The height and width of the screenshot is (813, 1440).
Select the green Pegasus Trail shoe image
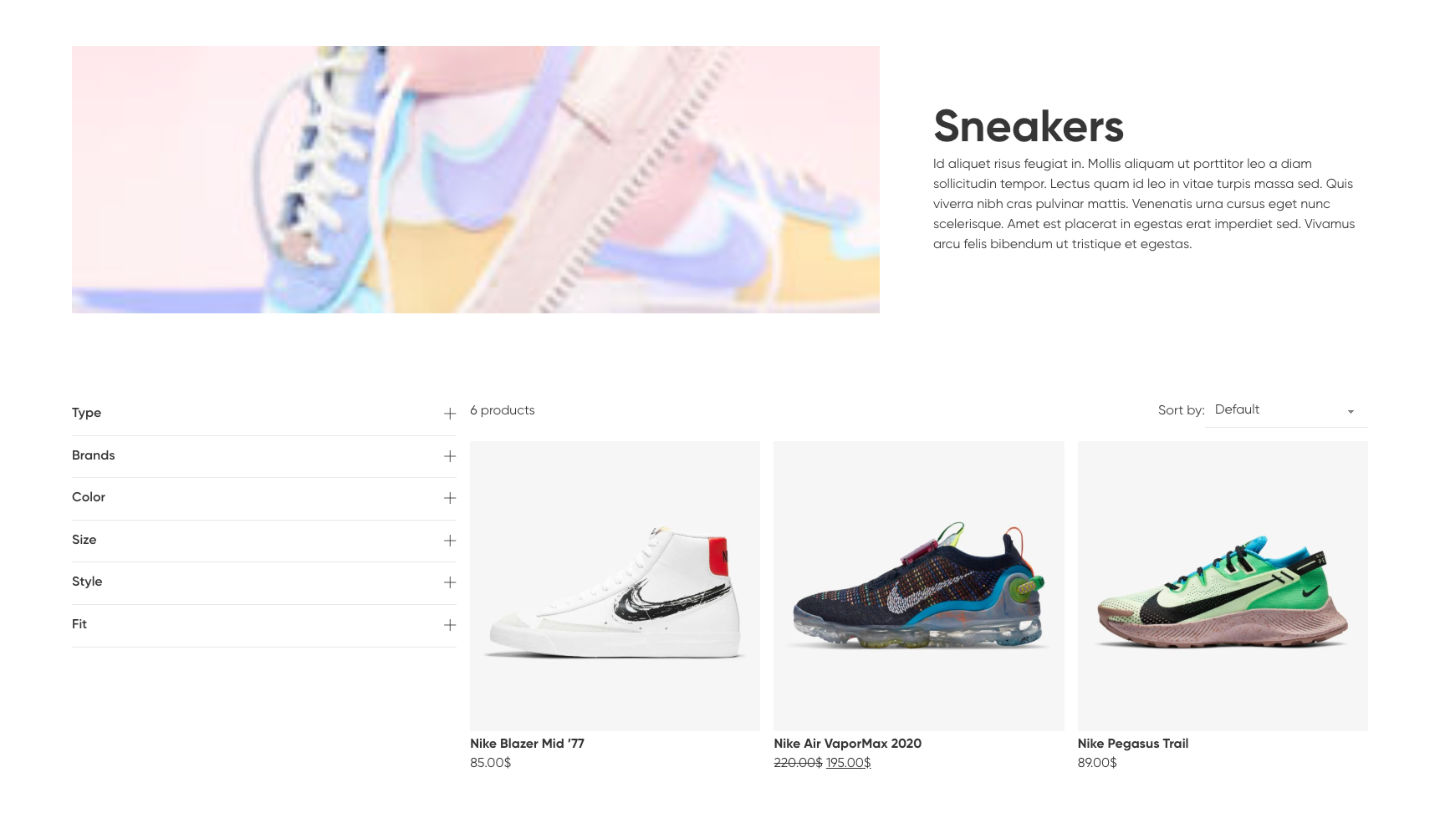(x=1223, y=586)
